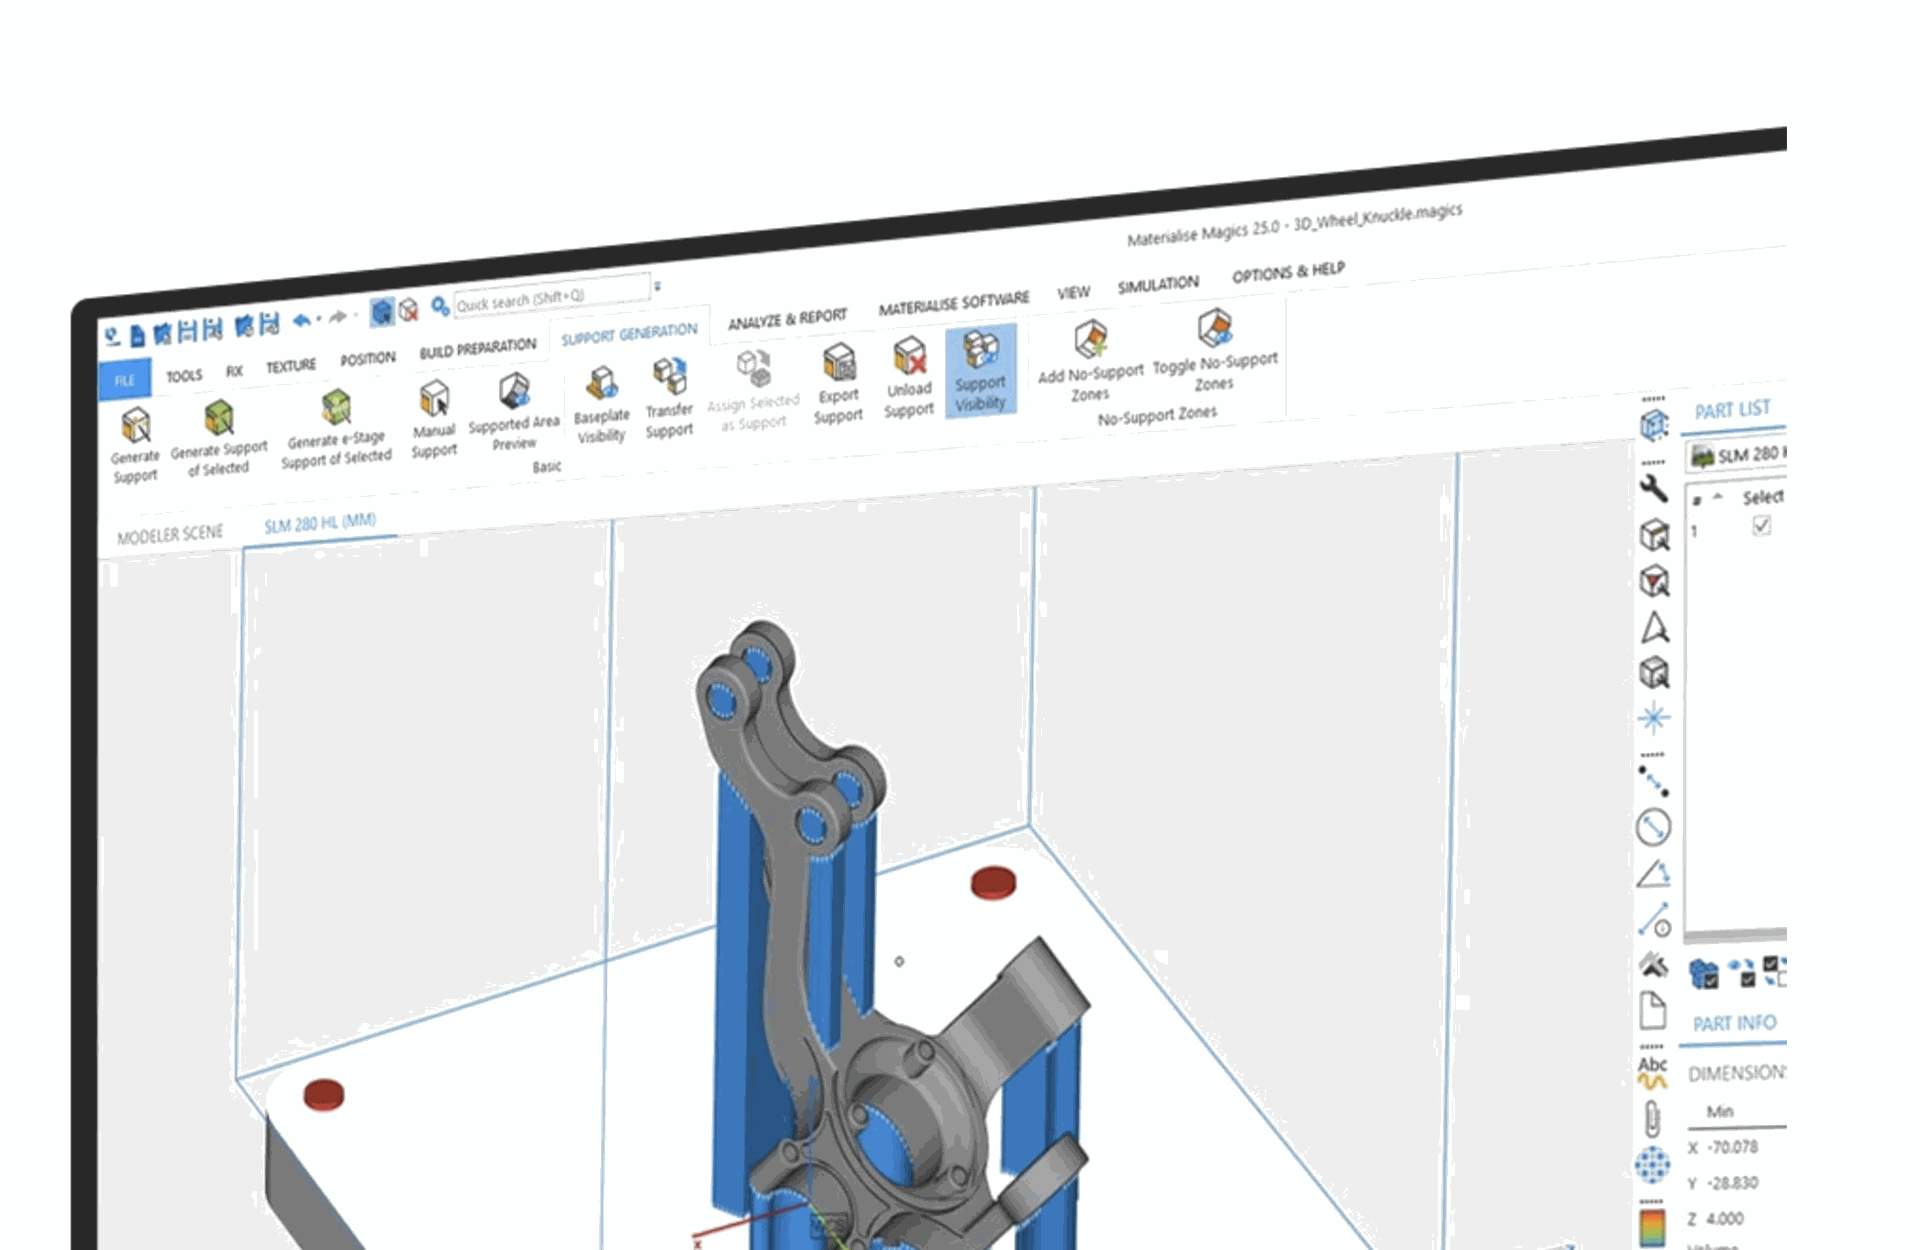1920x1250 pixels.
Task: Open the Build Preparation ribbon tab
Action: click(x=477, y=347)
